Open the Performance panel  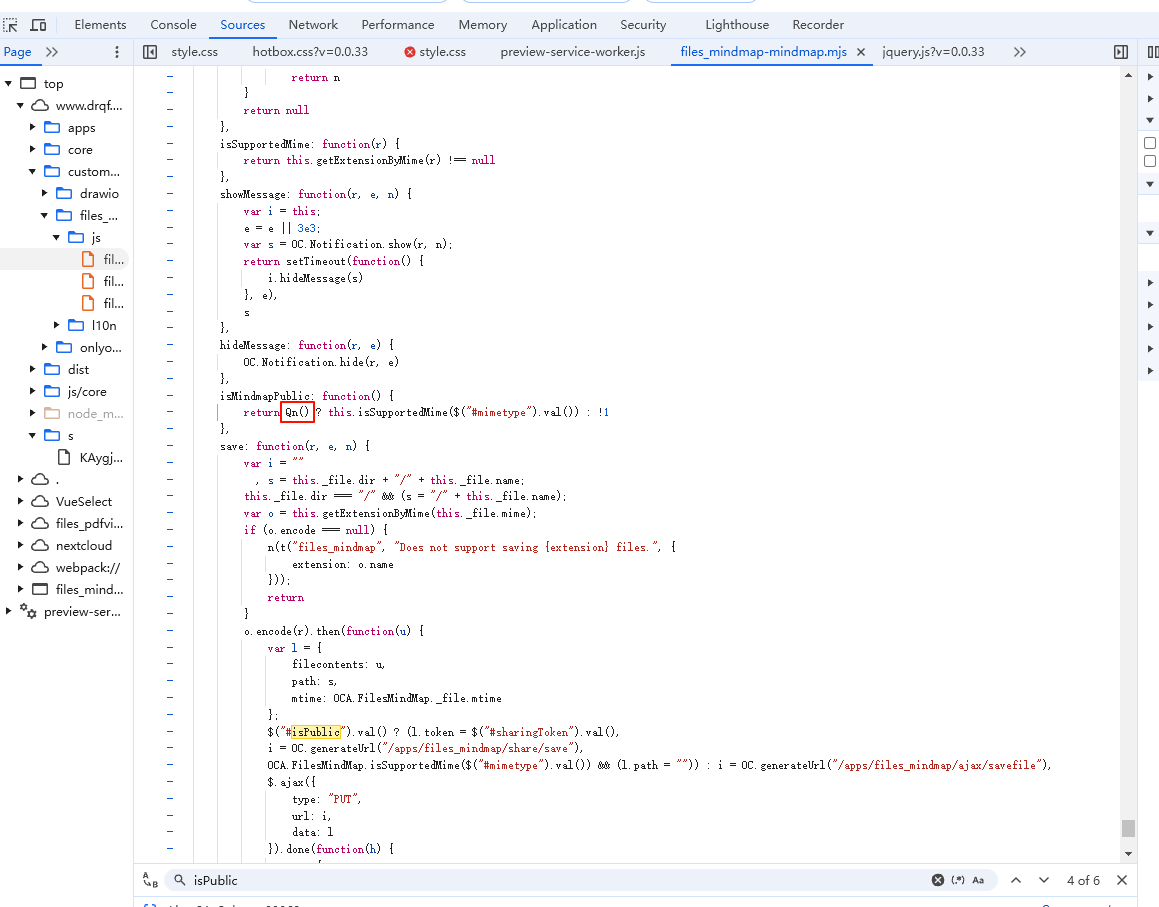(398, 25)
